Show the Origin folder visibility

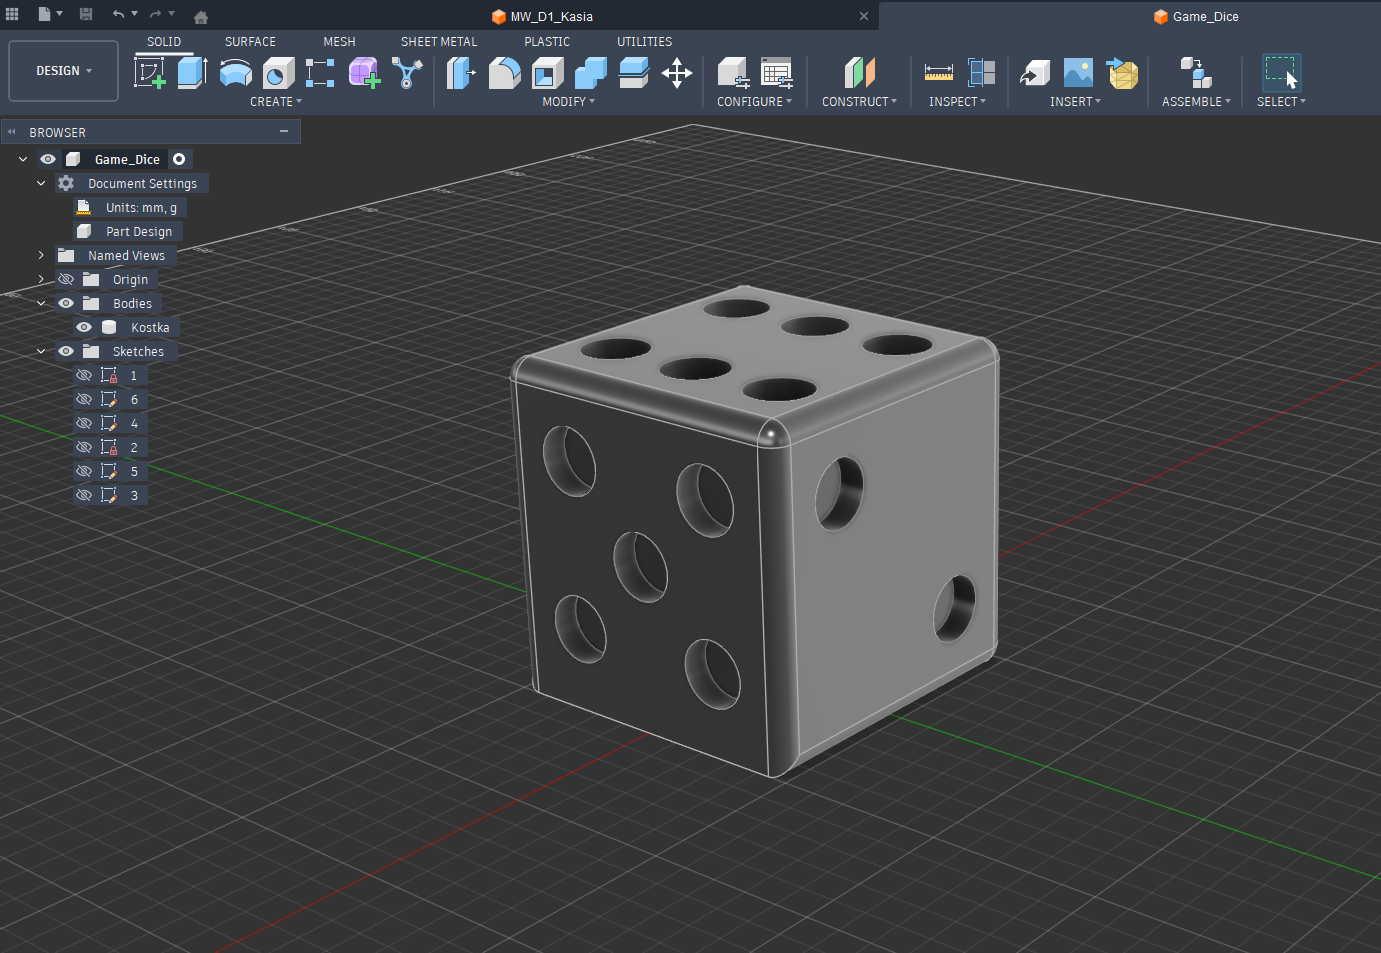[x=66, y=279]
